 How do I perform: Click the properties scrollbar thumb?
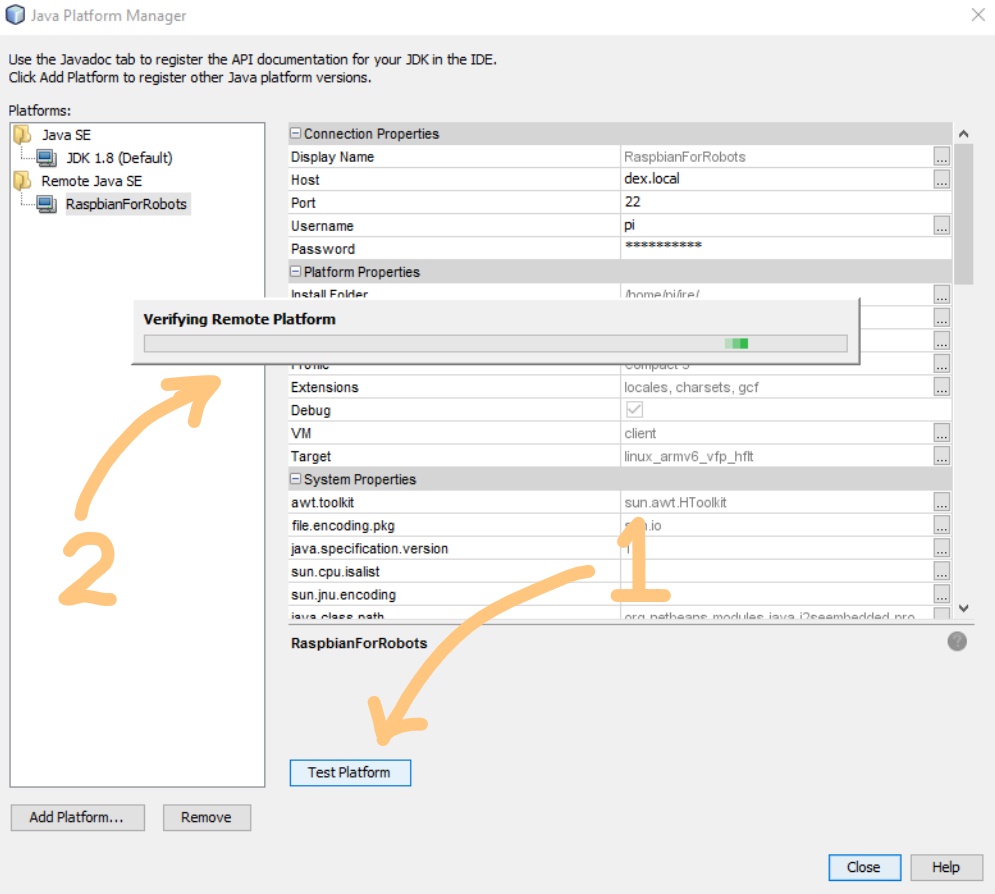pyautogui.click(x=963, y=214)
